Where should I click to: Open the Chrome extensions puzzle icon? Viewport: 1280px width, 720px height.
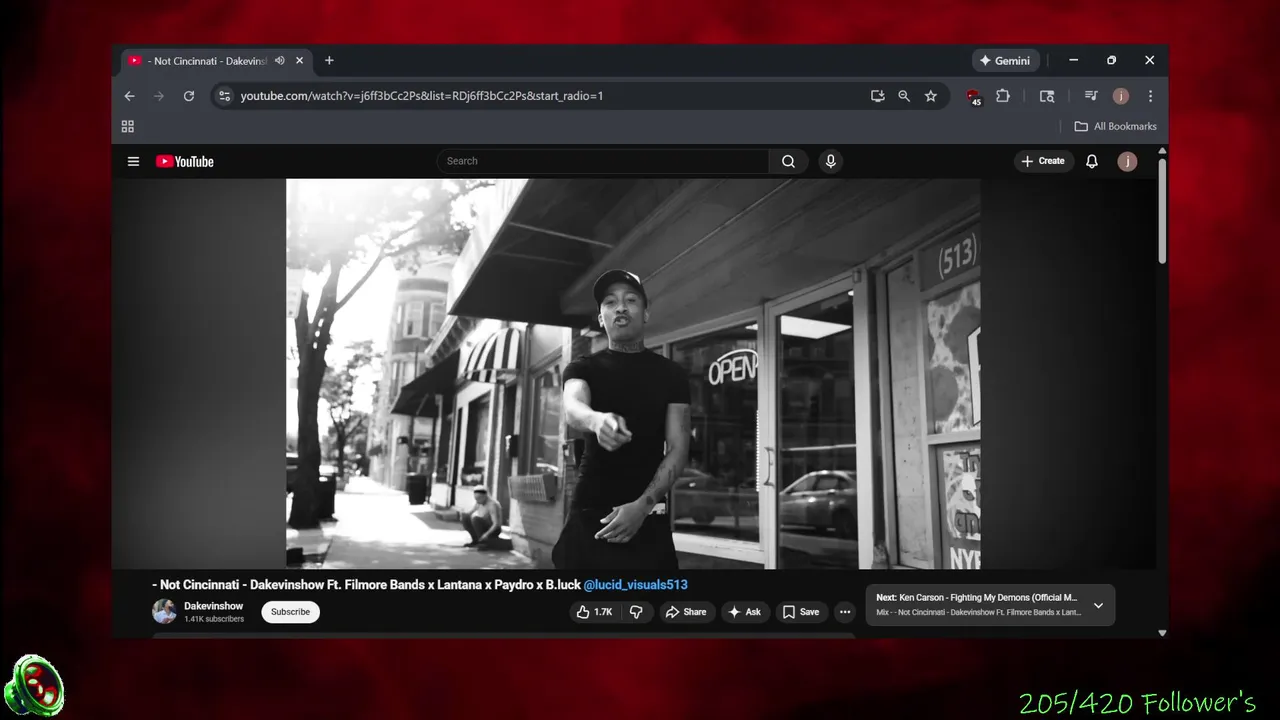(x=1003, y=96)
